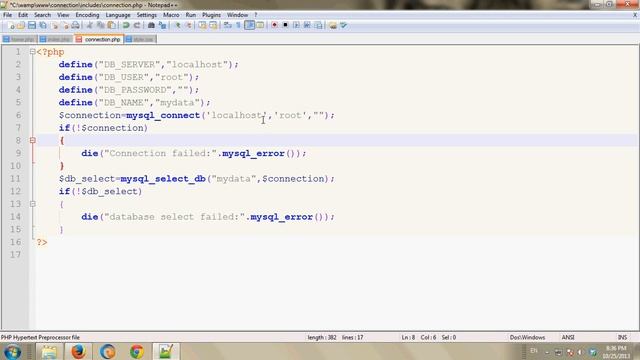Open the Encoding menu
This screenshot has height=360, width=640.
point(87,15)
